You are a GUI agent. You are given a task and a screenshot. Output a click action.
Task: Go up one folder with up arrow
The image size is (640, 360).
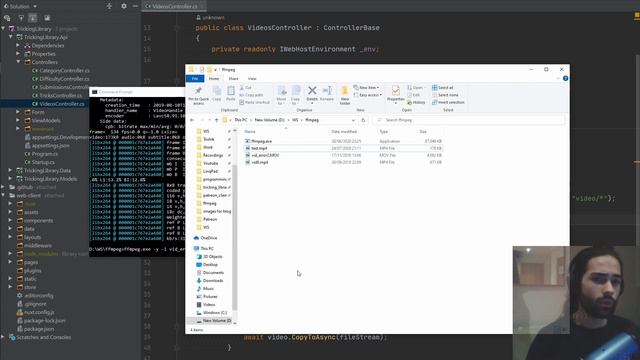pyautogui.click(x=217, y=120)
